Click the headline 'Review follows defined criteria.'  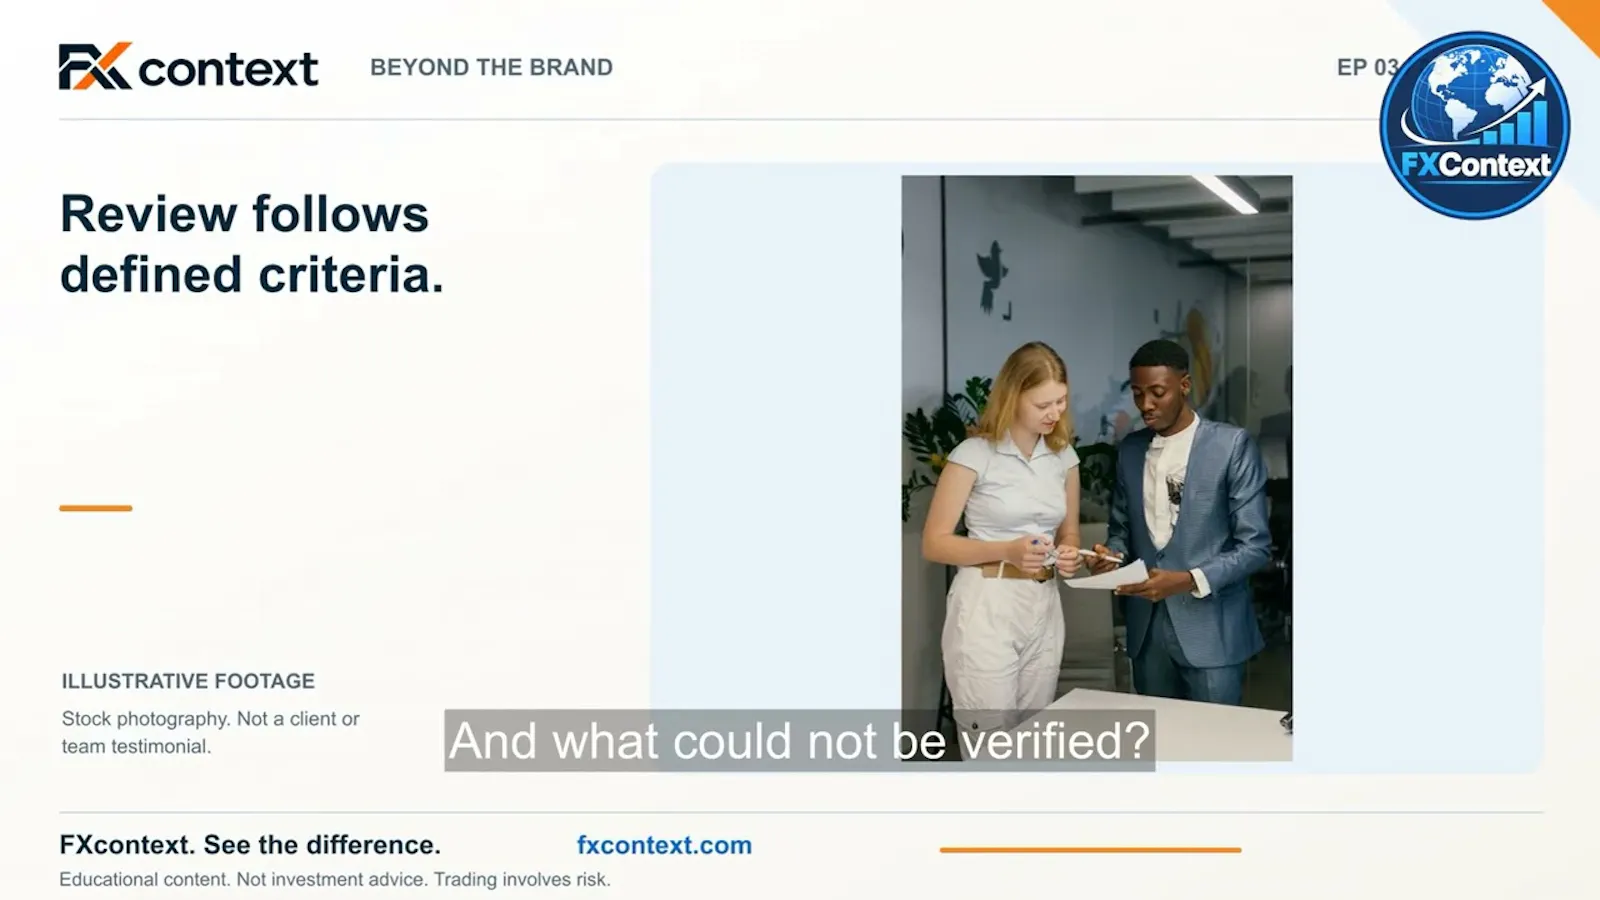251,244
